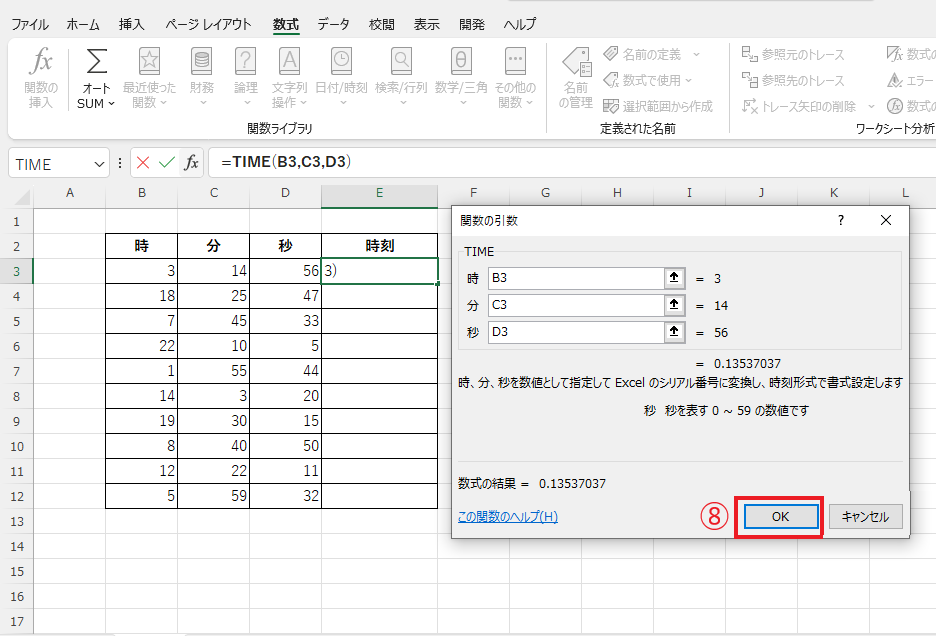Open Text functions (文字列操作) library
Screen dimensions: 936x636
(x=290, y=78)
